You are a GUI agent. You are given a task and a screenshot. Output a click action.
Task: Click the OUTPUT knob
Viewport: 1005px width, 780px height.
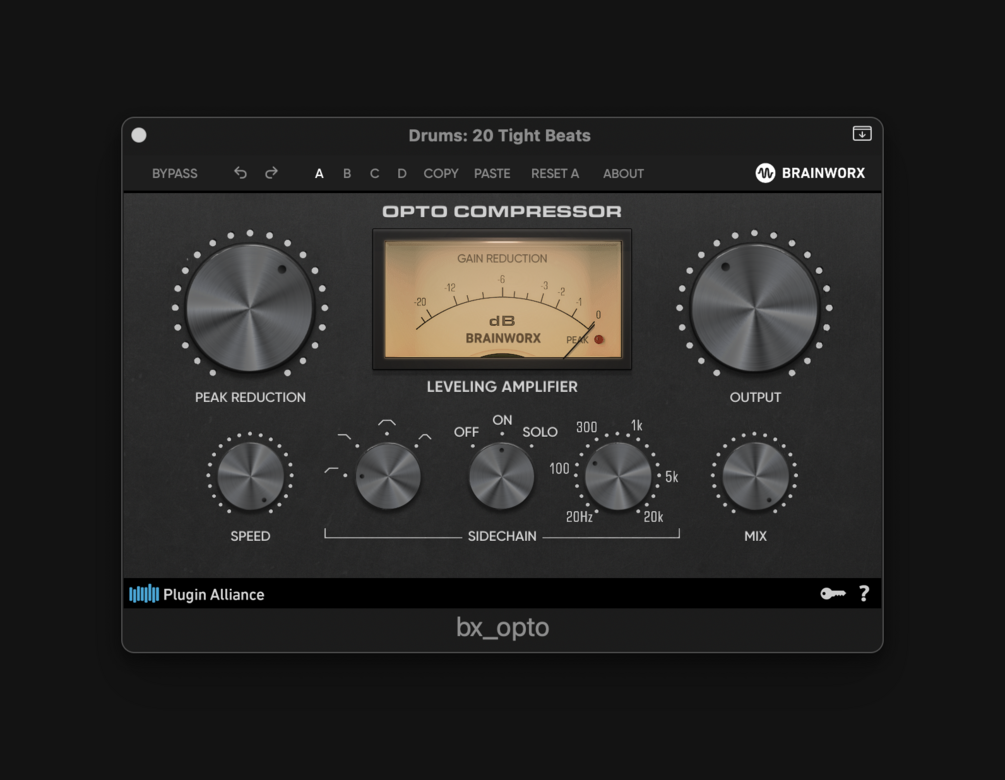point(754,308)
